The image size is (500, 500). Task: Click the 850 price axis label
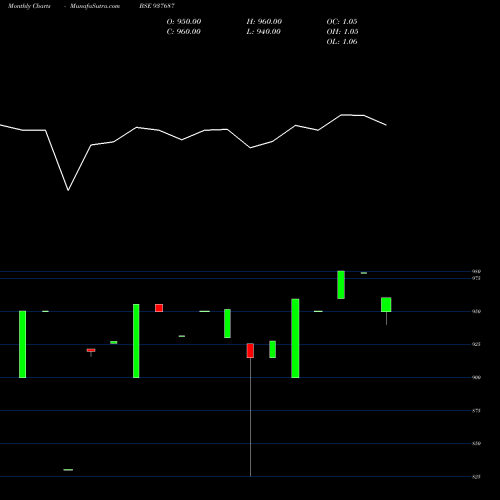[x=476, y=443]
